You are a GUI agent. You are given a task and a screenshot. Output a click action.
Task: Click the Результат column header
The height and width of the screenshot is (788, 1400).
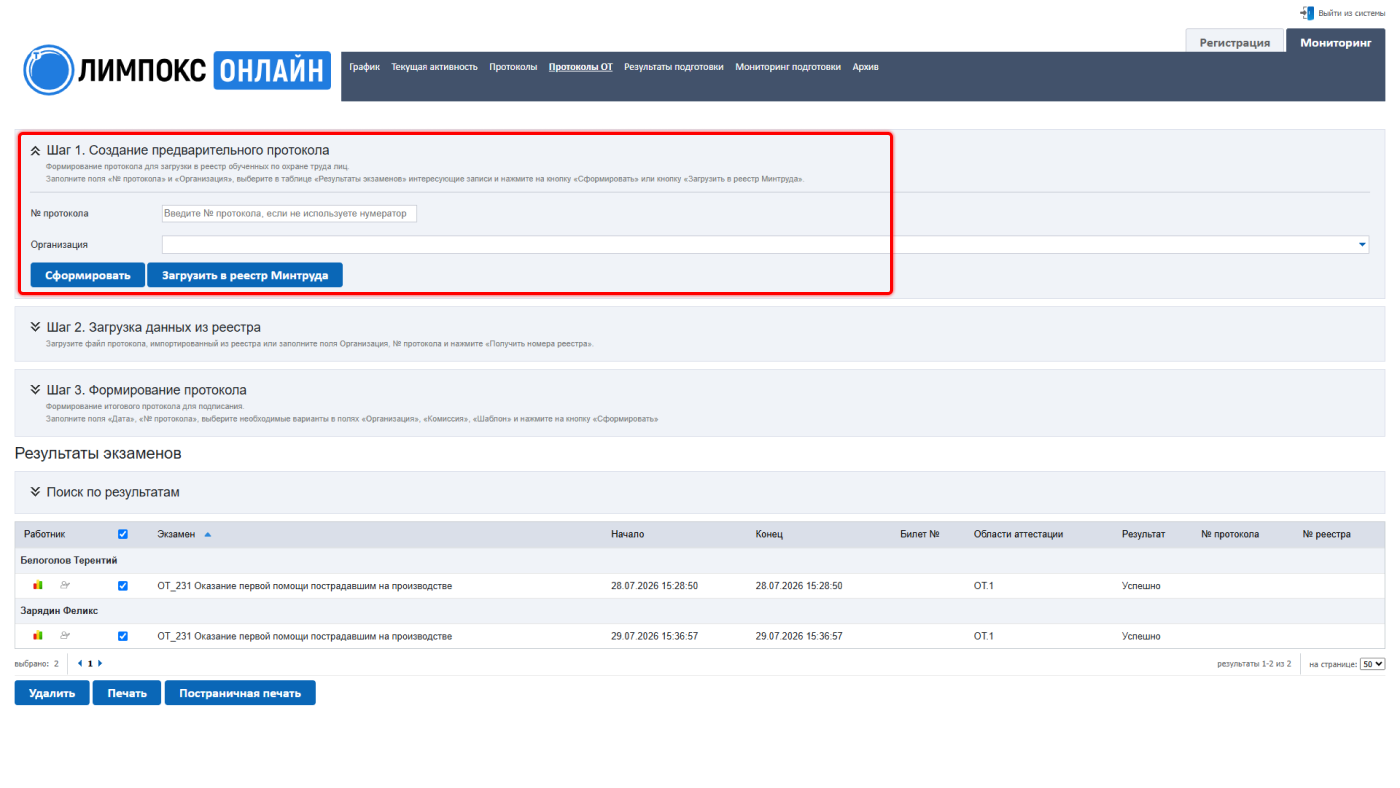[x=1143, y=534]
